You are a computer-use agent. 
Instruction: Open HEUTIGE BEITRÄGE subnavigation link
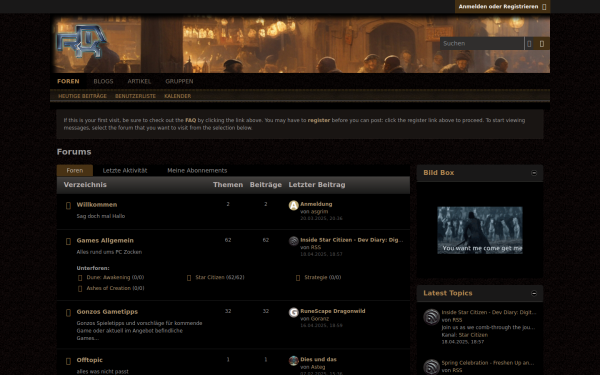pyautogui.click(x=82, y=96)
